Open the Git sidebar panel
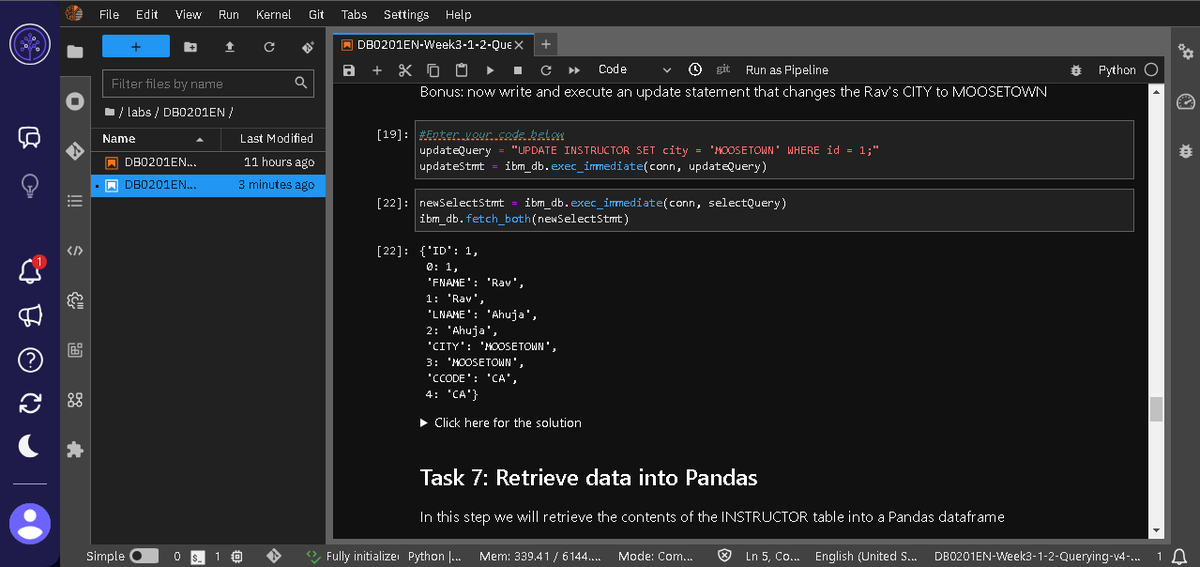This screenshot has width=1200, height=567. [74, 151]
